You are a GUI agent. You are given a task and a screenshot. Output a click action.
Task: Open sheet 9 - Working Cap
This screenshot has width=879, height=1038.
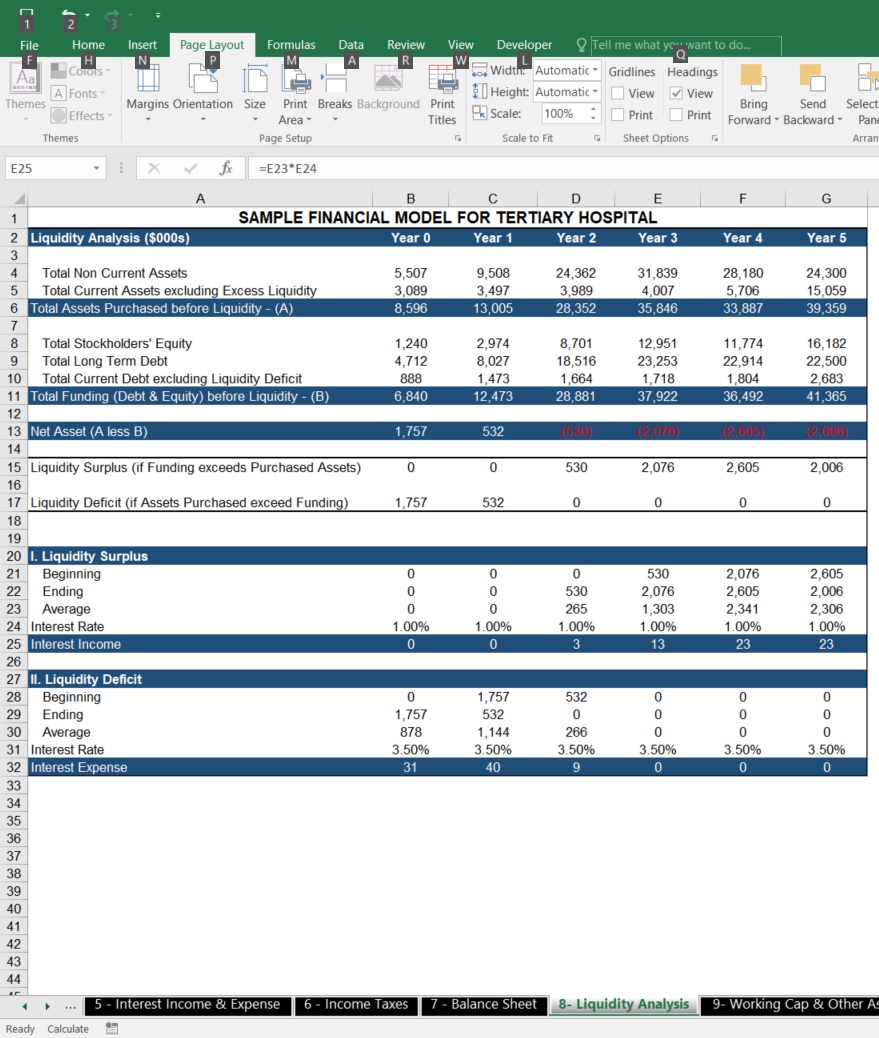pyautogui.click(x=791, y=1004)
